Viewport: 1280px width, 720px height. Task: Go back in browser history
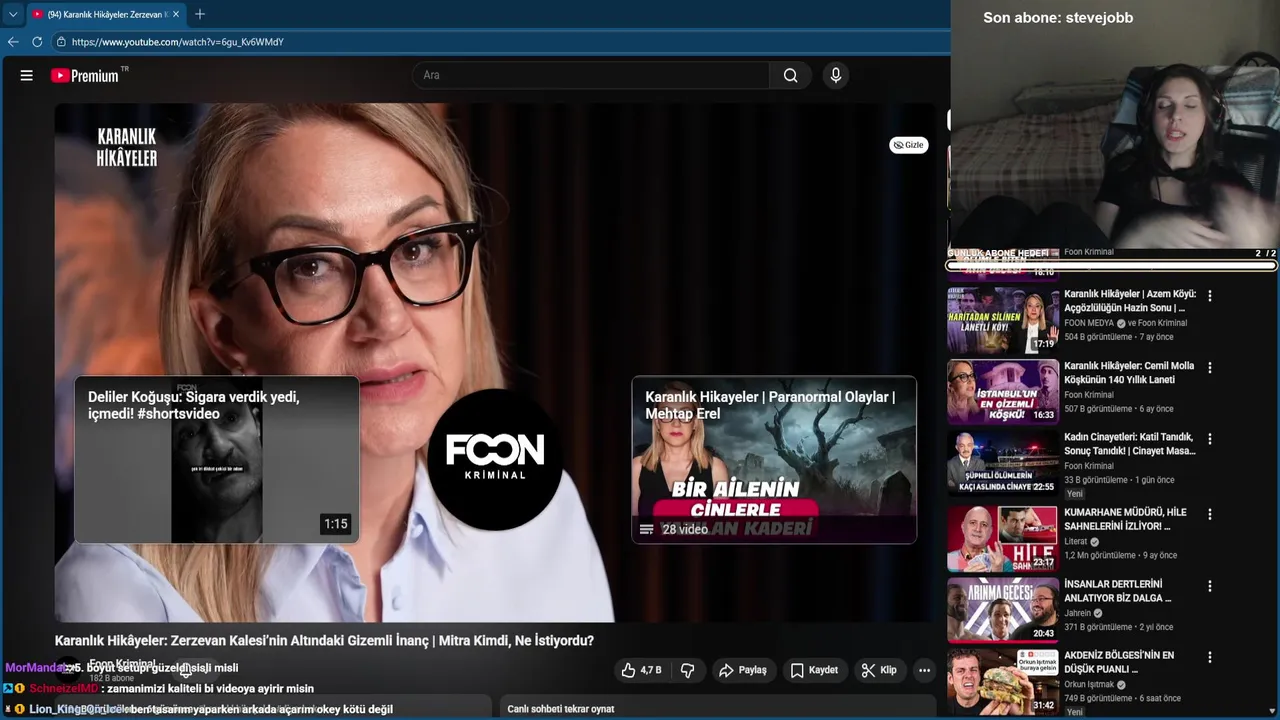(x=13, y=42)
